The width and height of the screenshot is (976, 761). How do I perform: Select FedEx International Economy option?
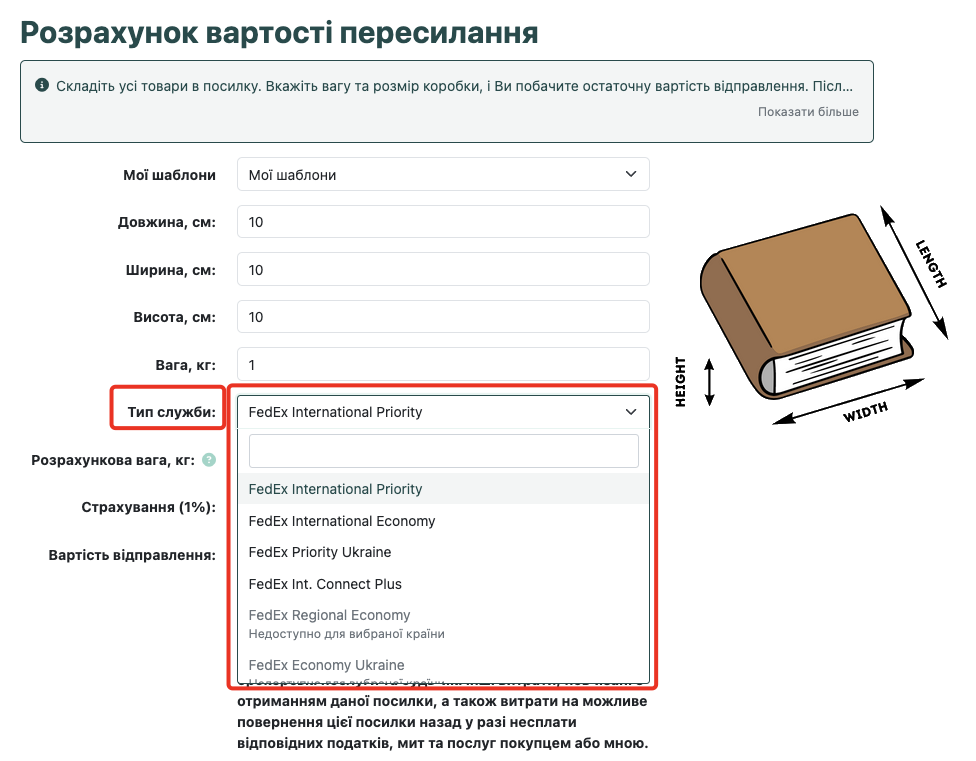443,521
